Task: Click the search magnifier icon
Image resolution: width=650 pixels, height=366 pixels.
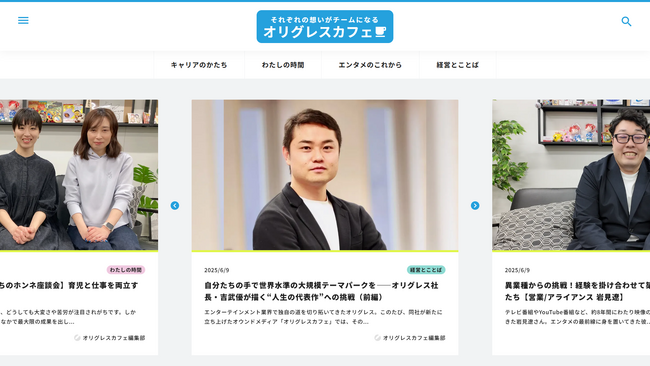Action: point(626,21)
